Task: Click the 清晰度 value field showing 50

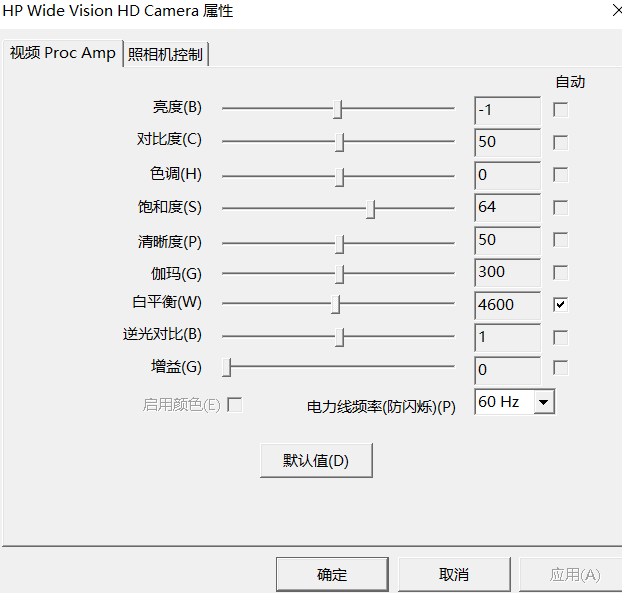Action: [x=507, y=240]
